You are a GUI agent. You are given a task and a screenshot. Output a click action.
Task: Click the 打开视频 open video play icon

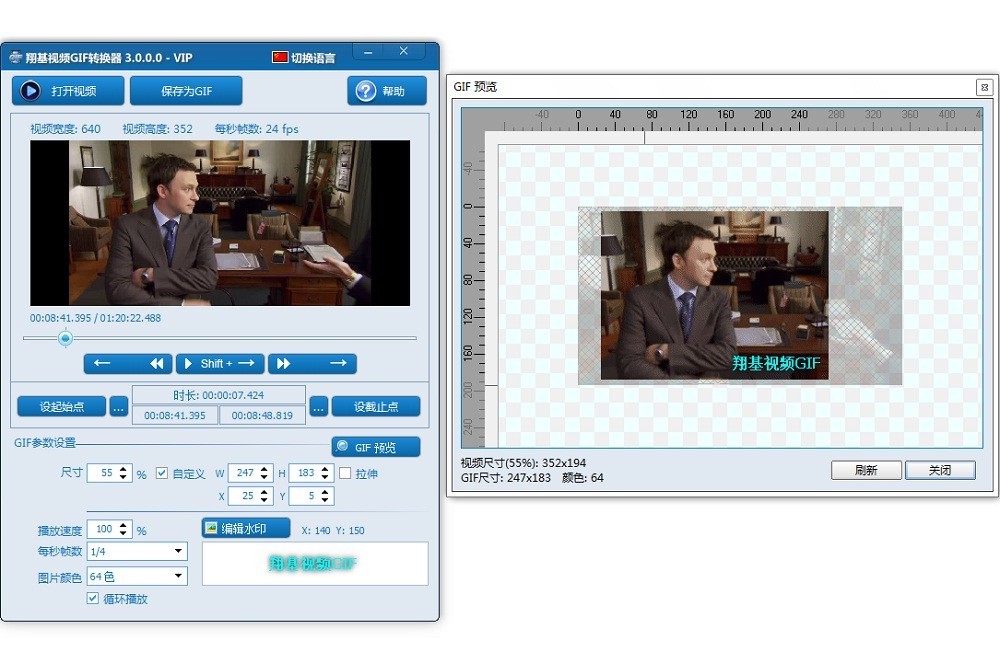tap(31, 91)
